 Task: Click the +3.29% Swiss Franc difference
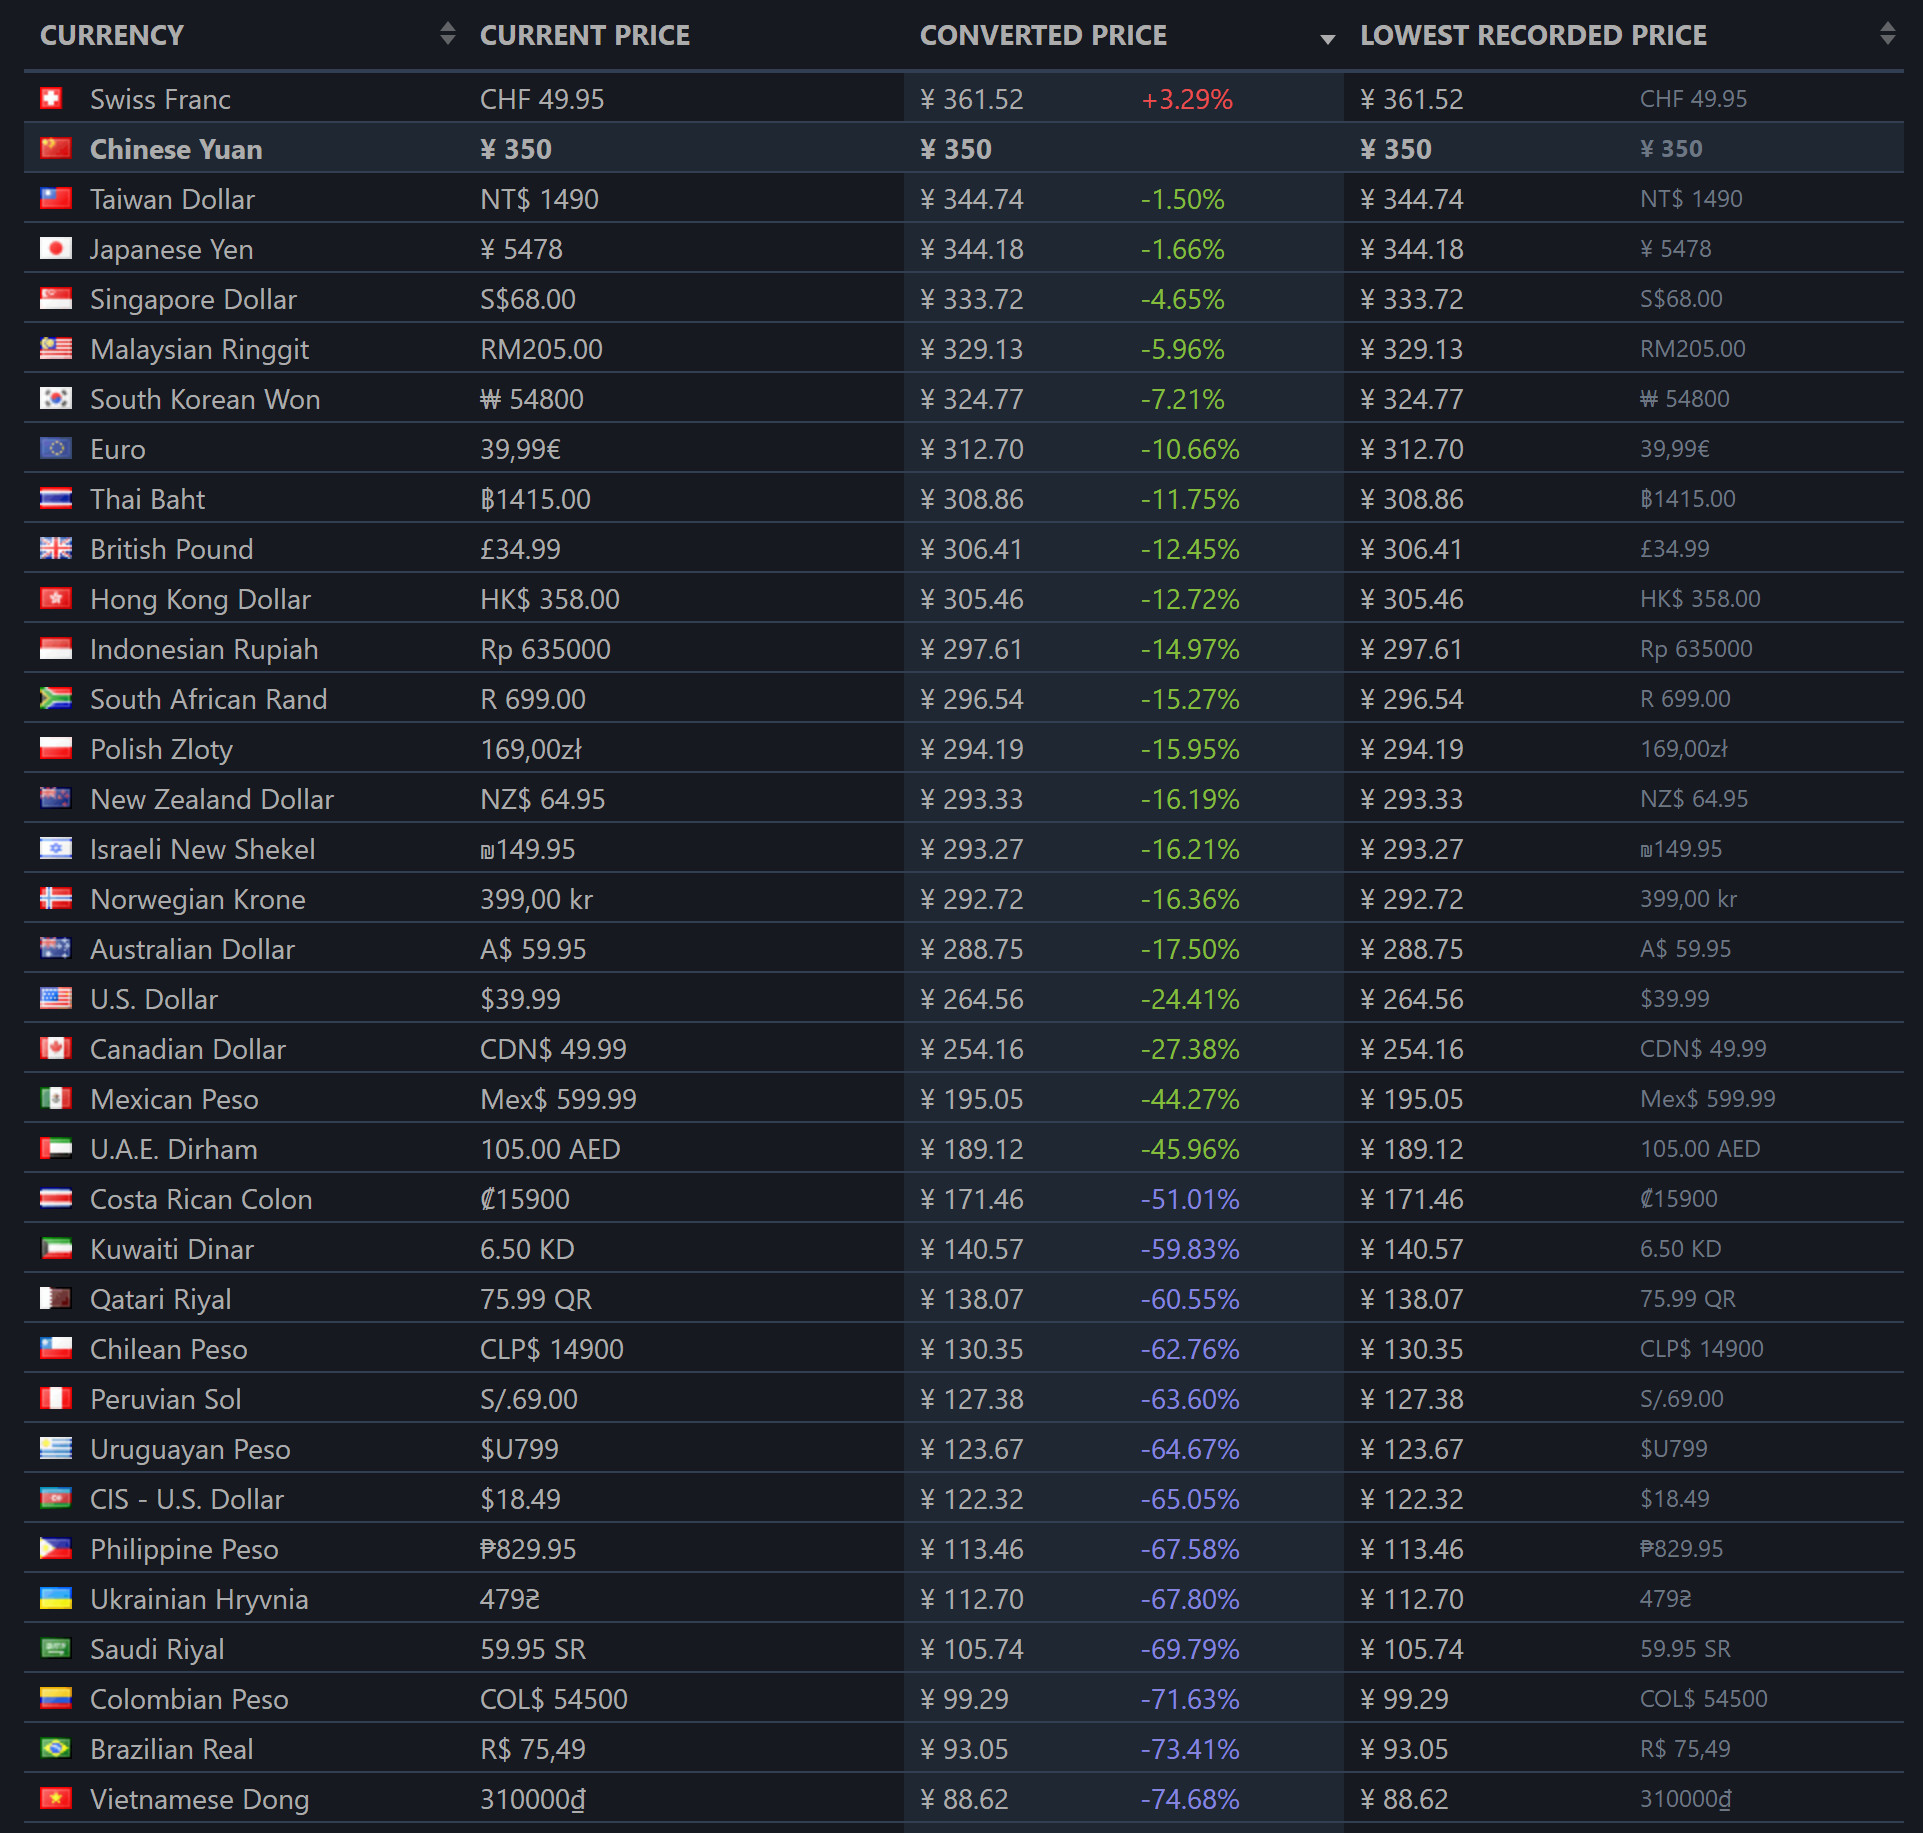point(1187,99)
